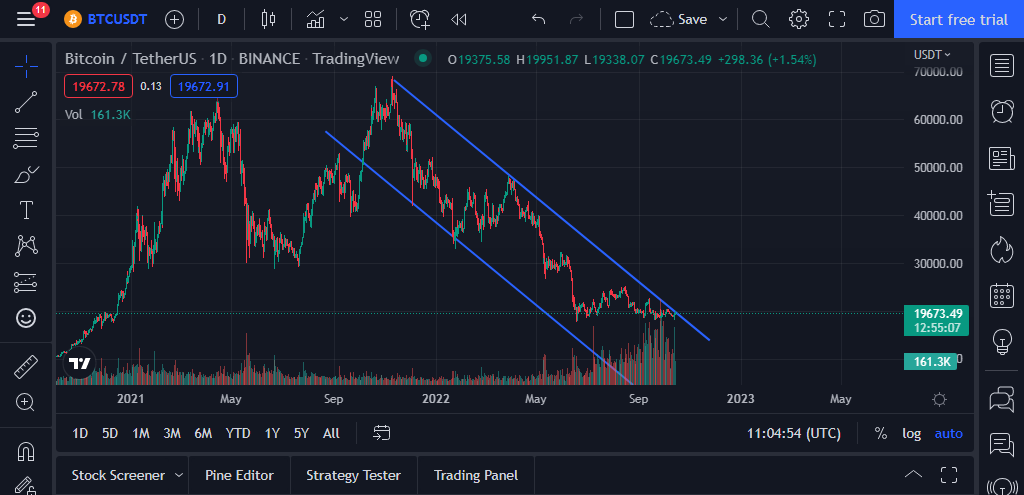Viewport: 1024px width, 495px height.
Task: Select the 1Y date range
Action: (272, 433)
